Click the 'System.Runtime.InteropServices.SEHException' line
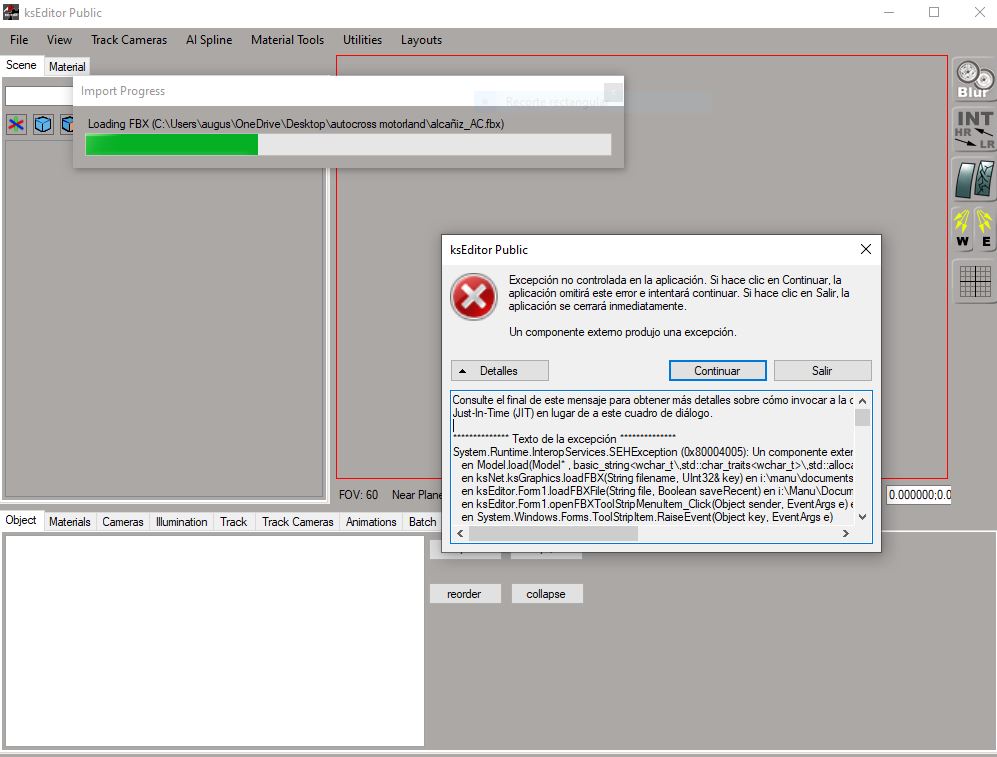 click(653, 452)
